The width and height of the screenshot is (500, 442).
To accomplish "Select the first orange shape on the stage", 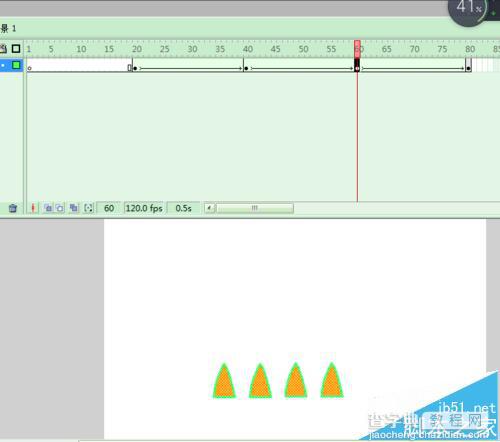I will point(224,381).
